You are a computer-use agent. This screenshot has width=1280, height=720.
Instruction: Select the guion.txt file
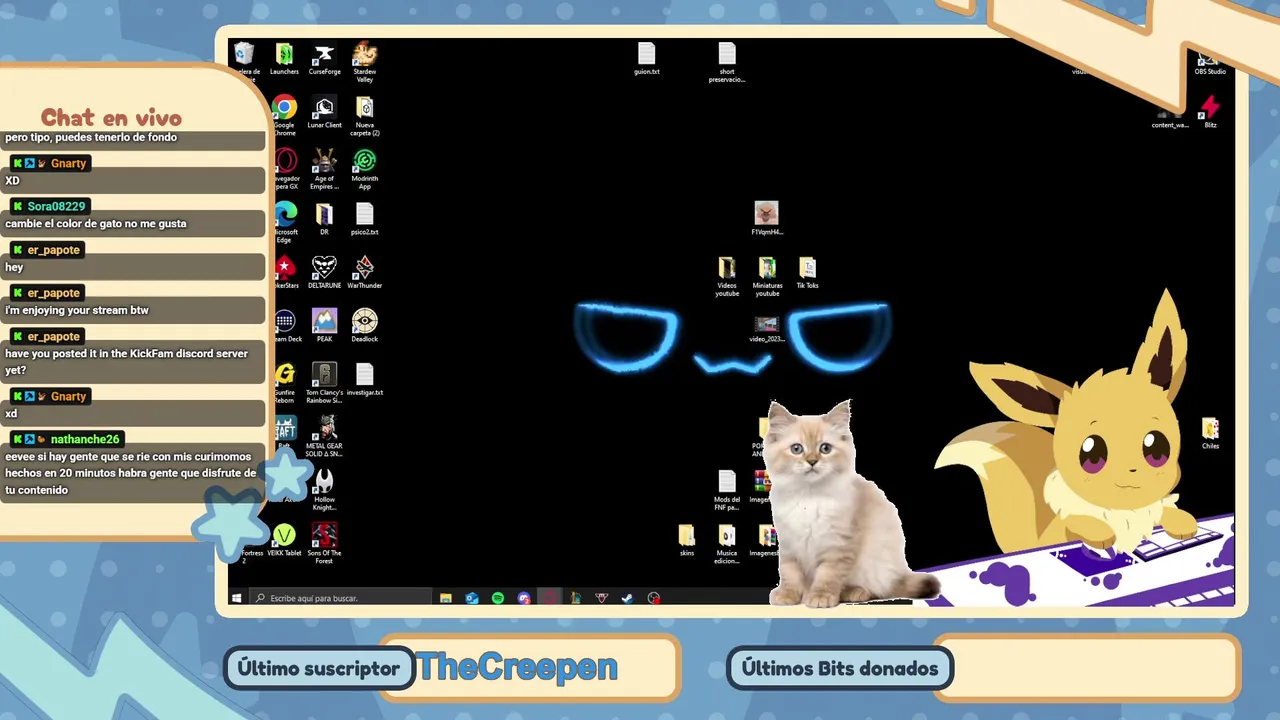click(x=647, y=59)
